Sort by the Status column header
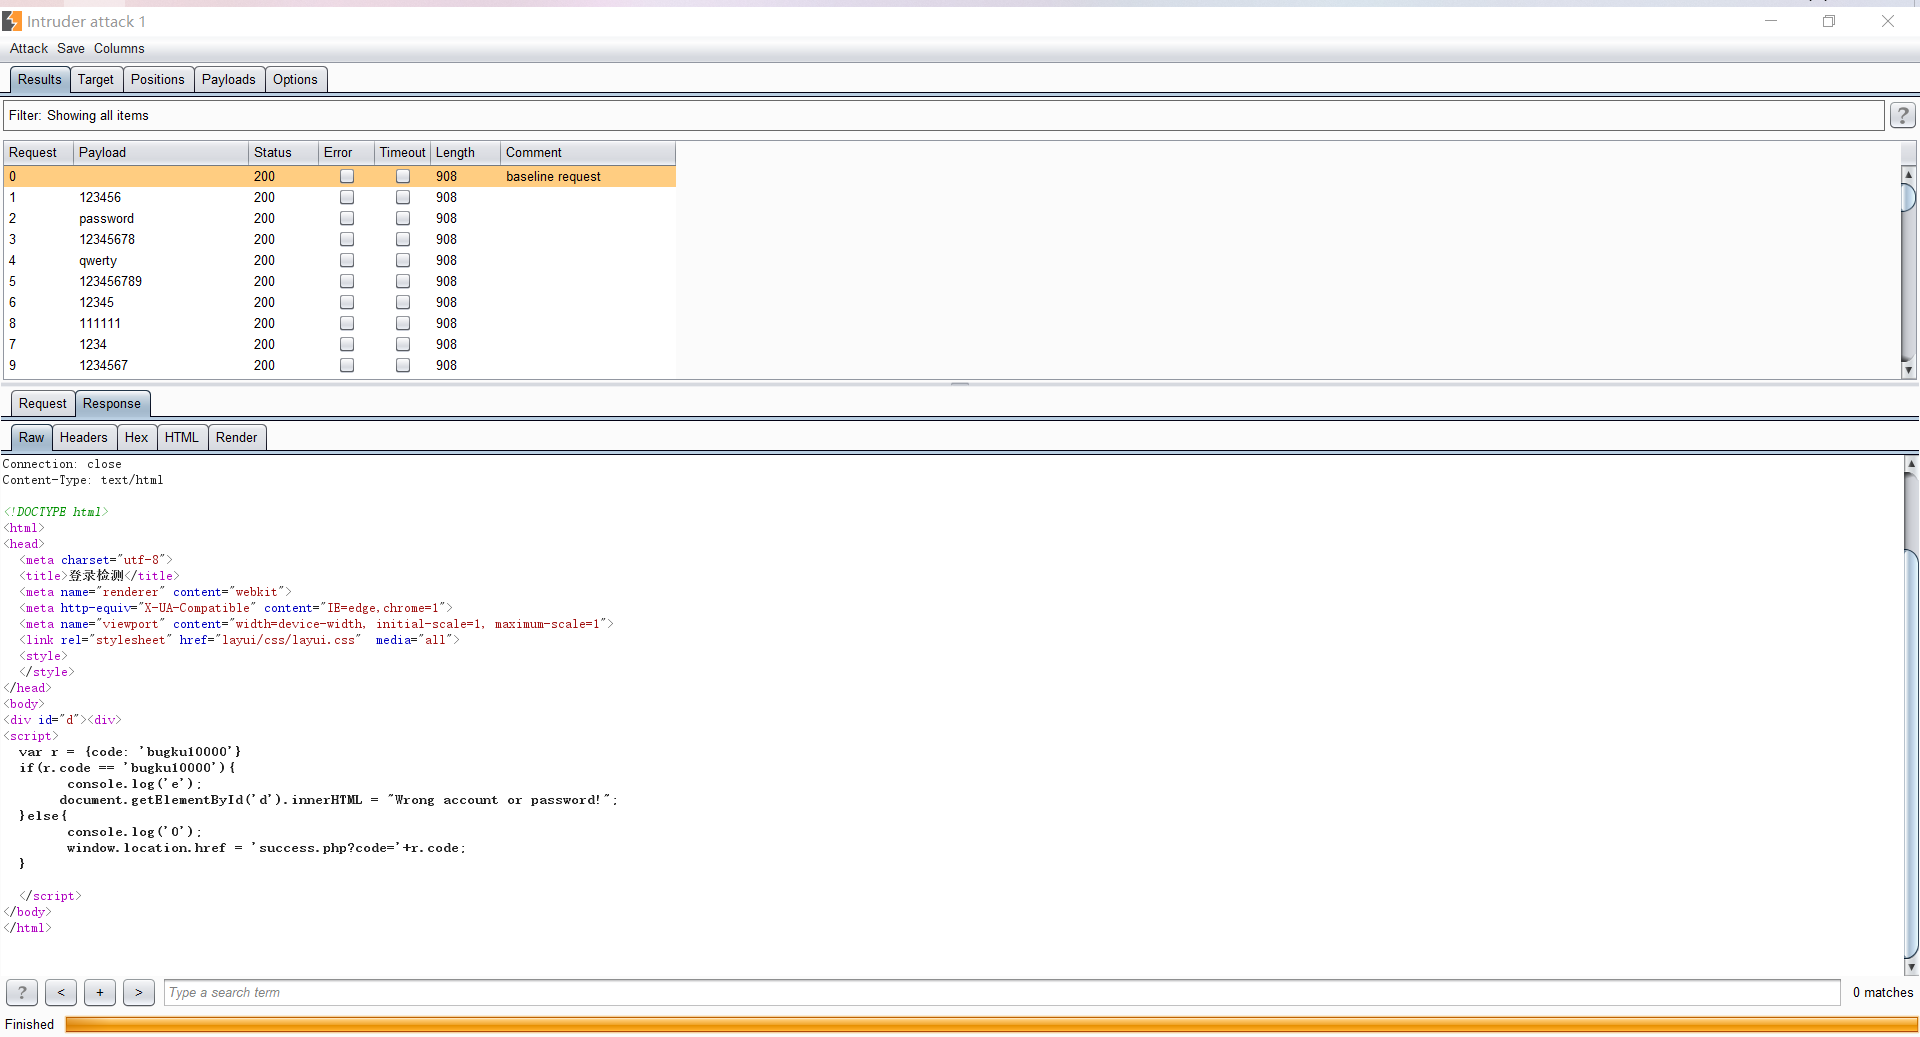1920x1037 pixels. 283,152
